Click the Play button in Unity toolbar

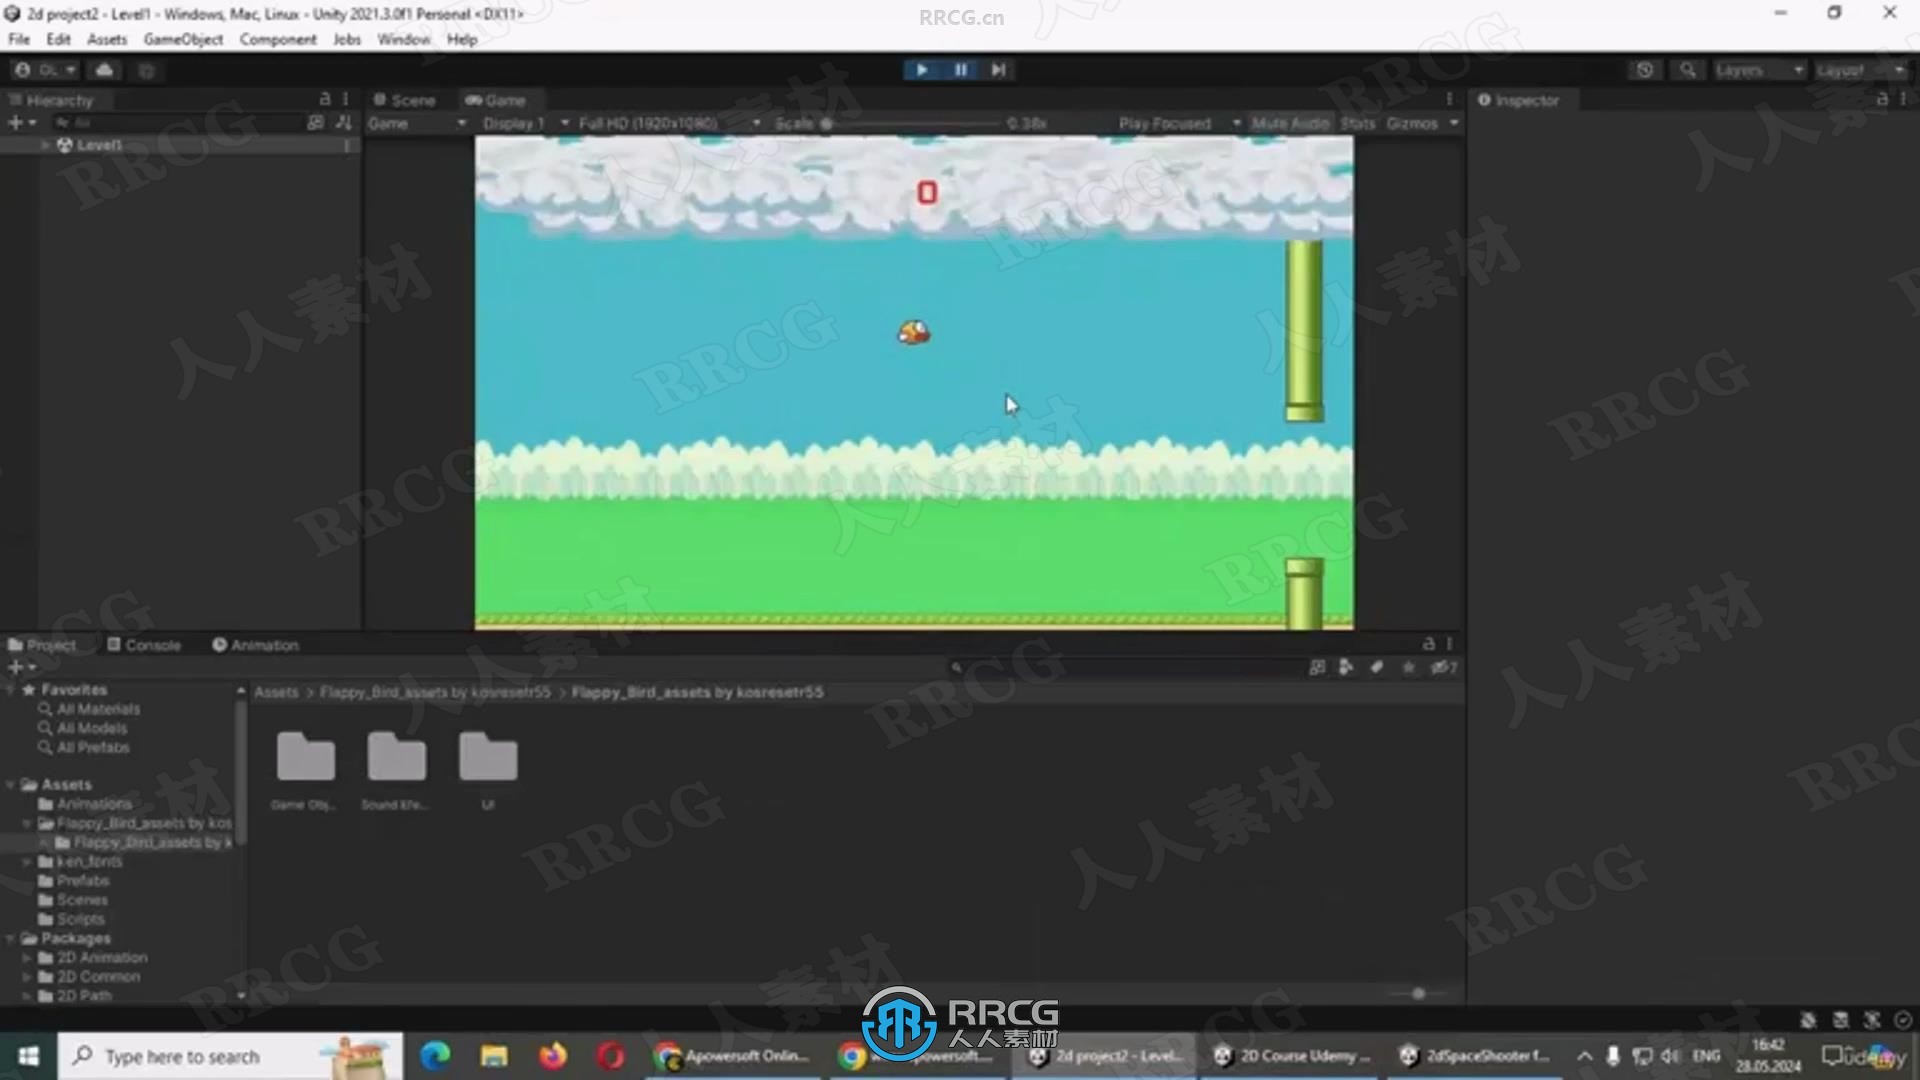(x=921, y=70)
